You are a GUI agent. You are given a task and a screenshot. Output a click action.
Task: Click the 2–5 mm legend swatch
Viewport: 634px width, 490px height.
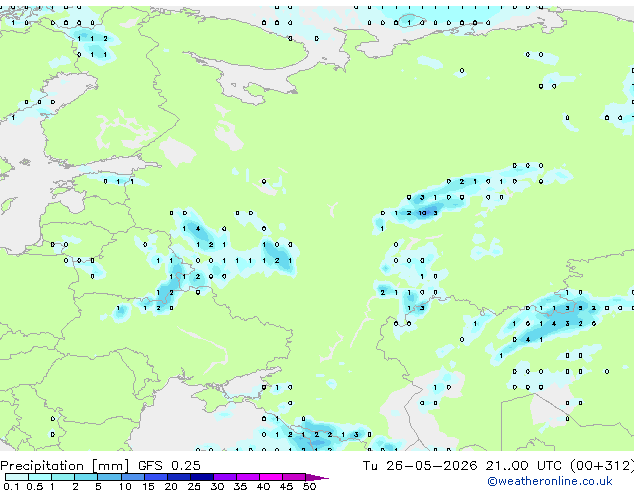coord(86,477)
